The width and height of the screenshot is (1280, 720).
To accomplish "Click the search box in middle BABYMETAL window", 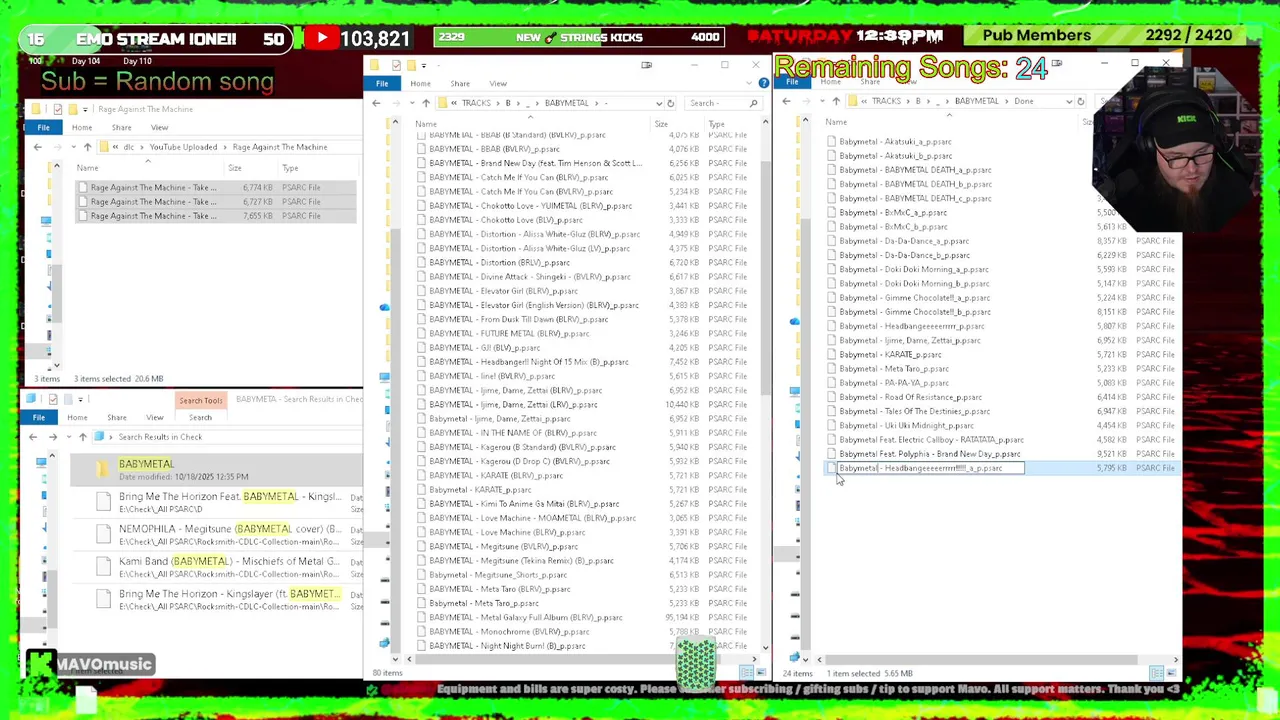I will click(x=722, y=103).
